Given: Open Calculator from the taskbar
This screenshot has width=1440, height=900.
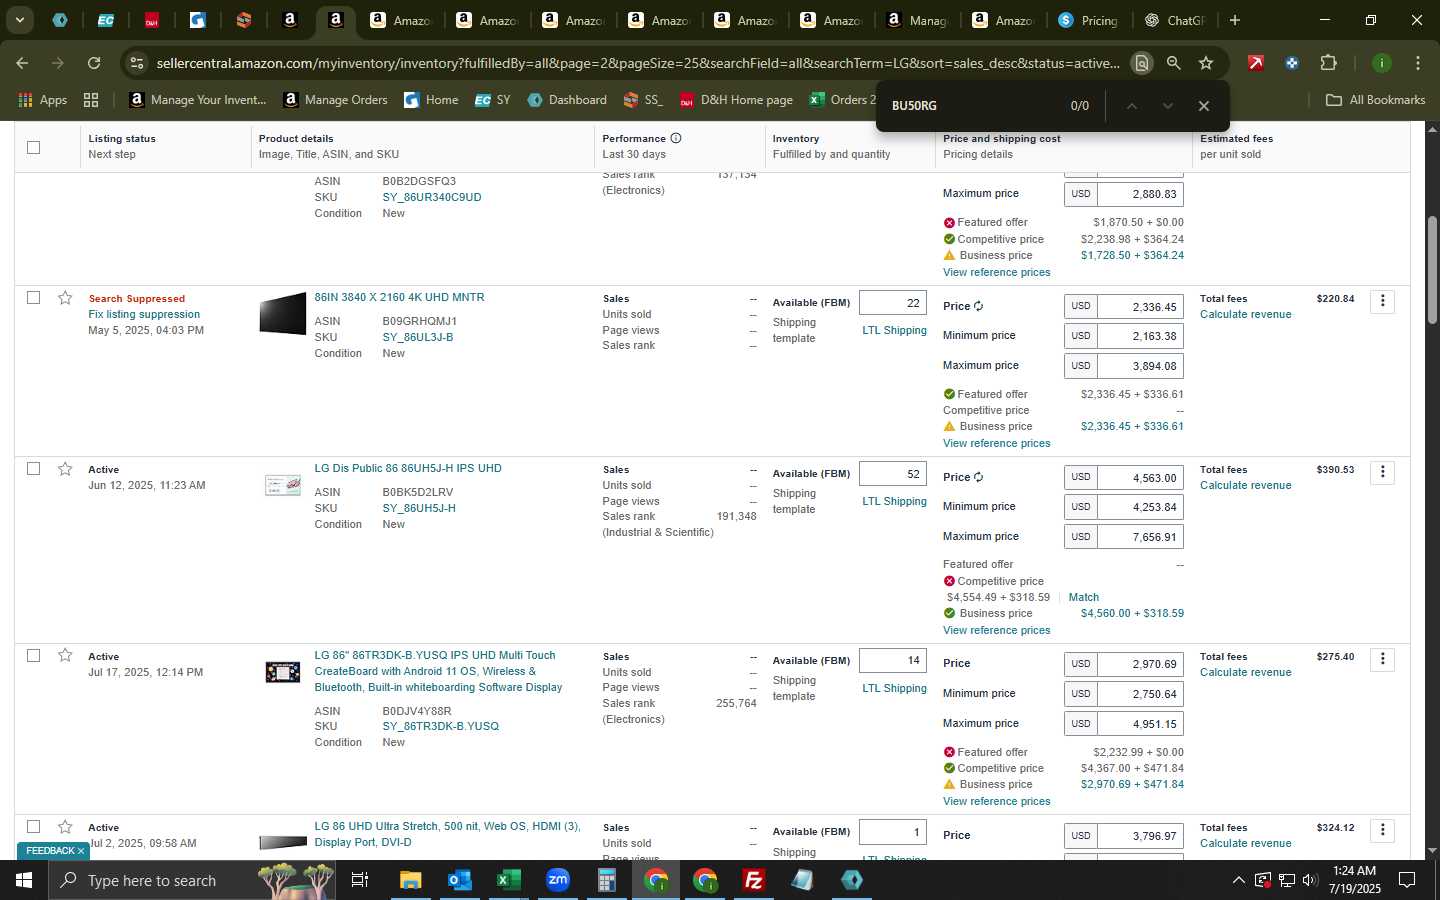Looking at the screenshot, I should point(606,880).
